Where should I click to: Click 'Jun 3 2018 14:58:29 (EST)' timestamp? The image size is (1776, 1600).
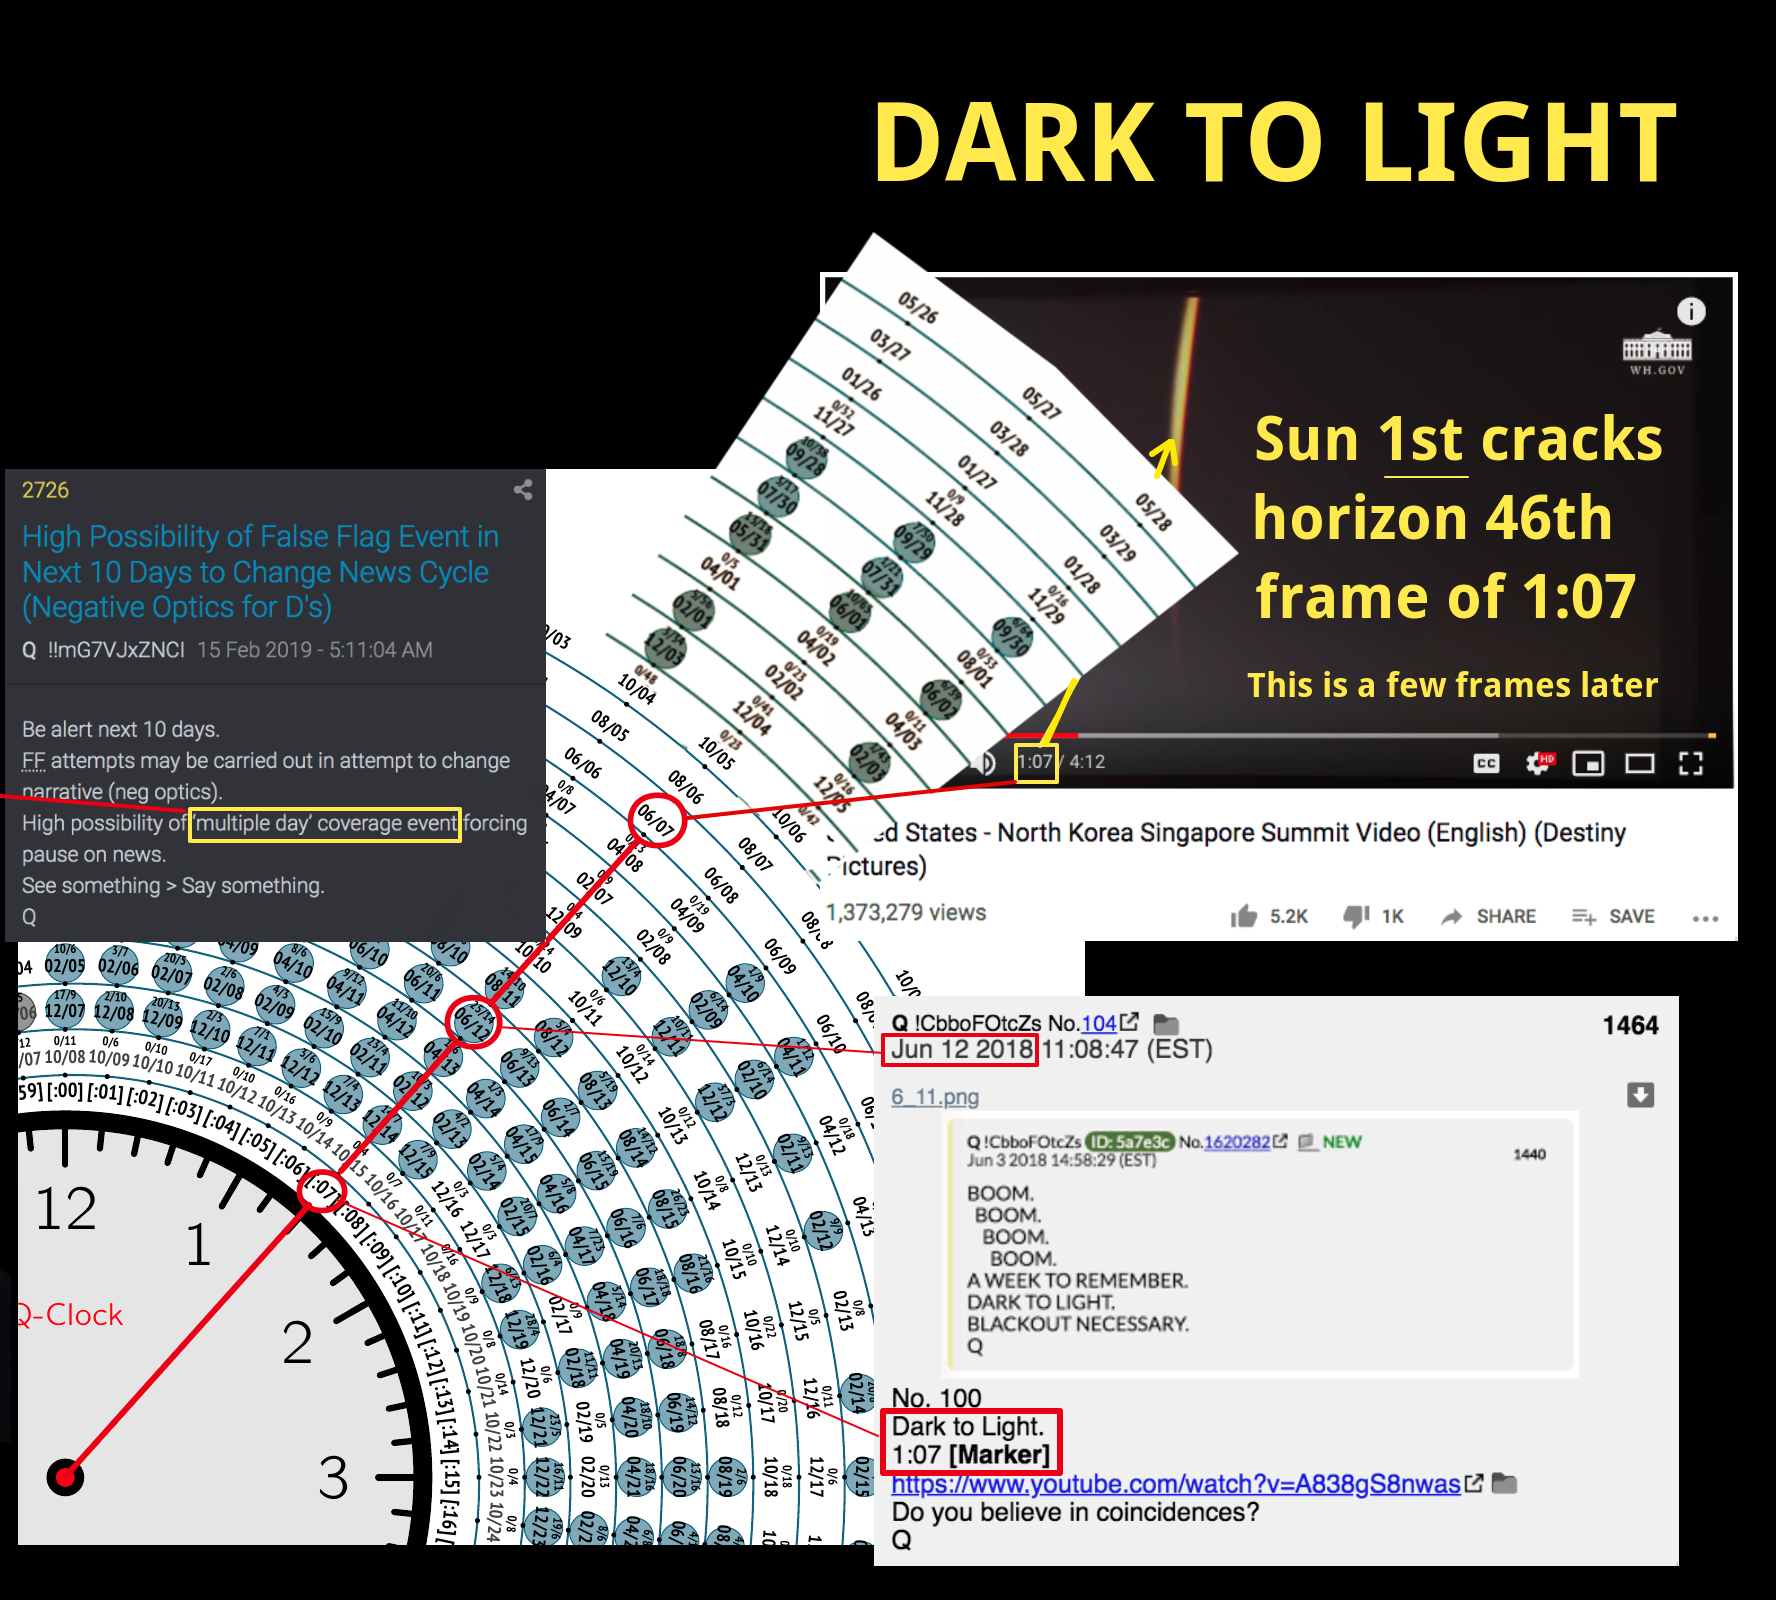pos(1061,1160)
